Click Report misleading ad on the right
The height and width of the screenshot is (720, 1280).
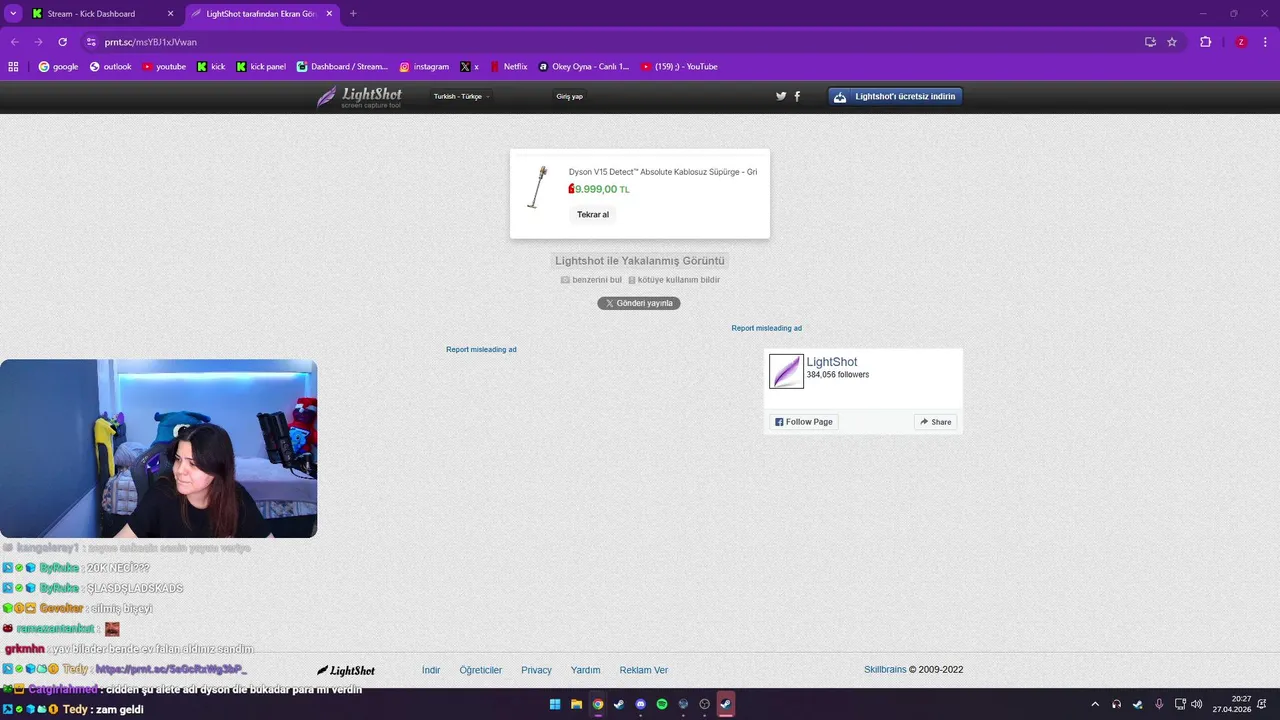[766, 328]
